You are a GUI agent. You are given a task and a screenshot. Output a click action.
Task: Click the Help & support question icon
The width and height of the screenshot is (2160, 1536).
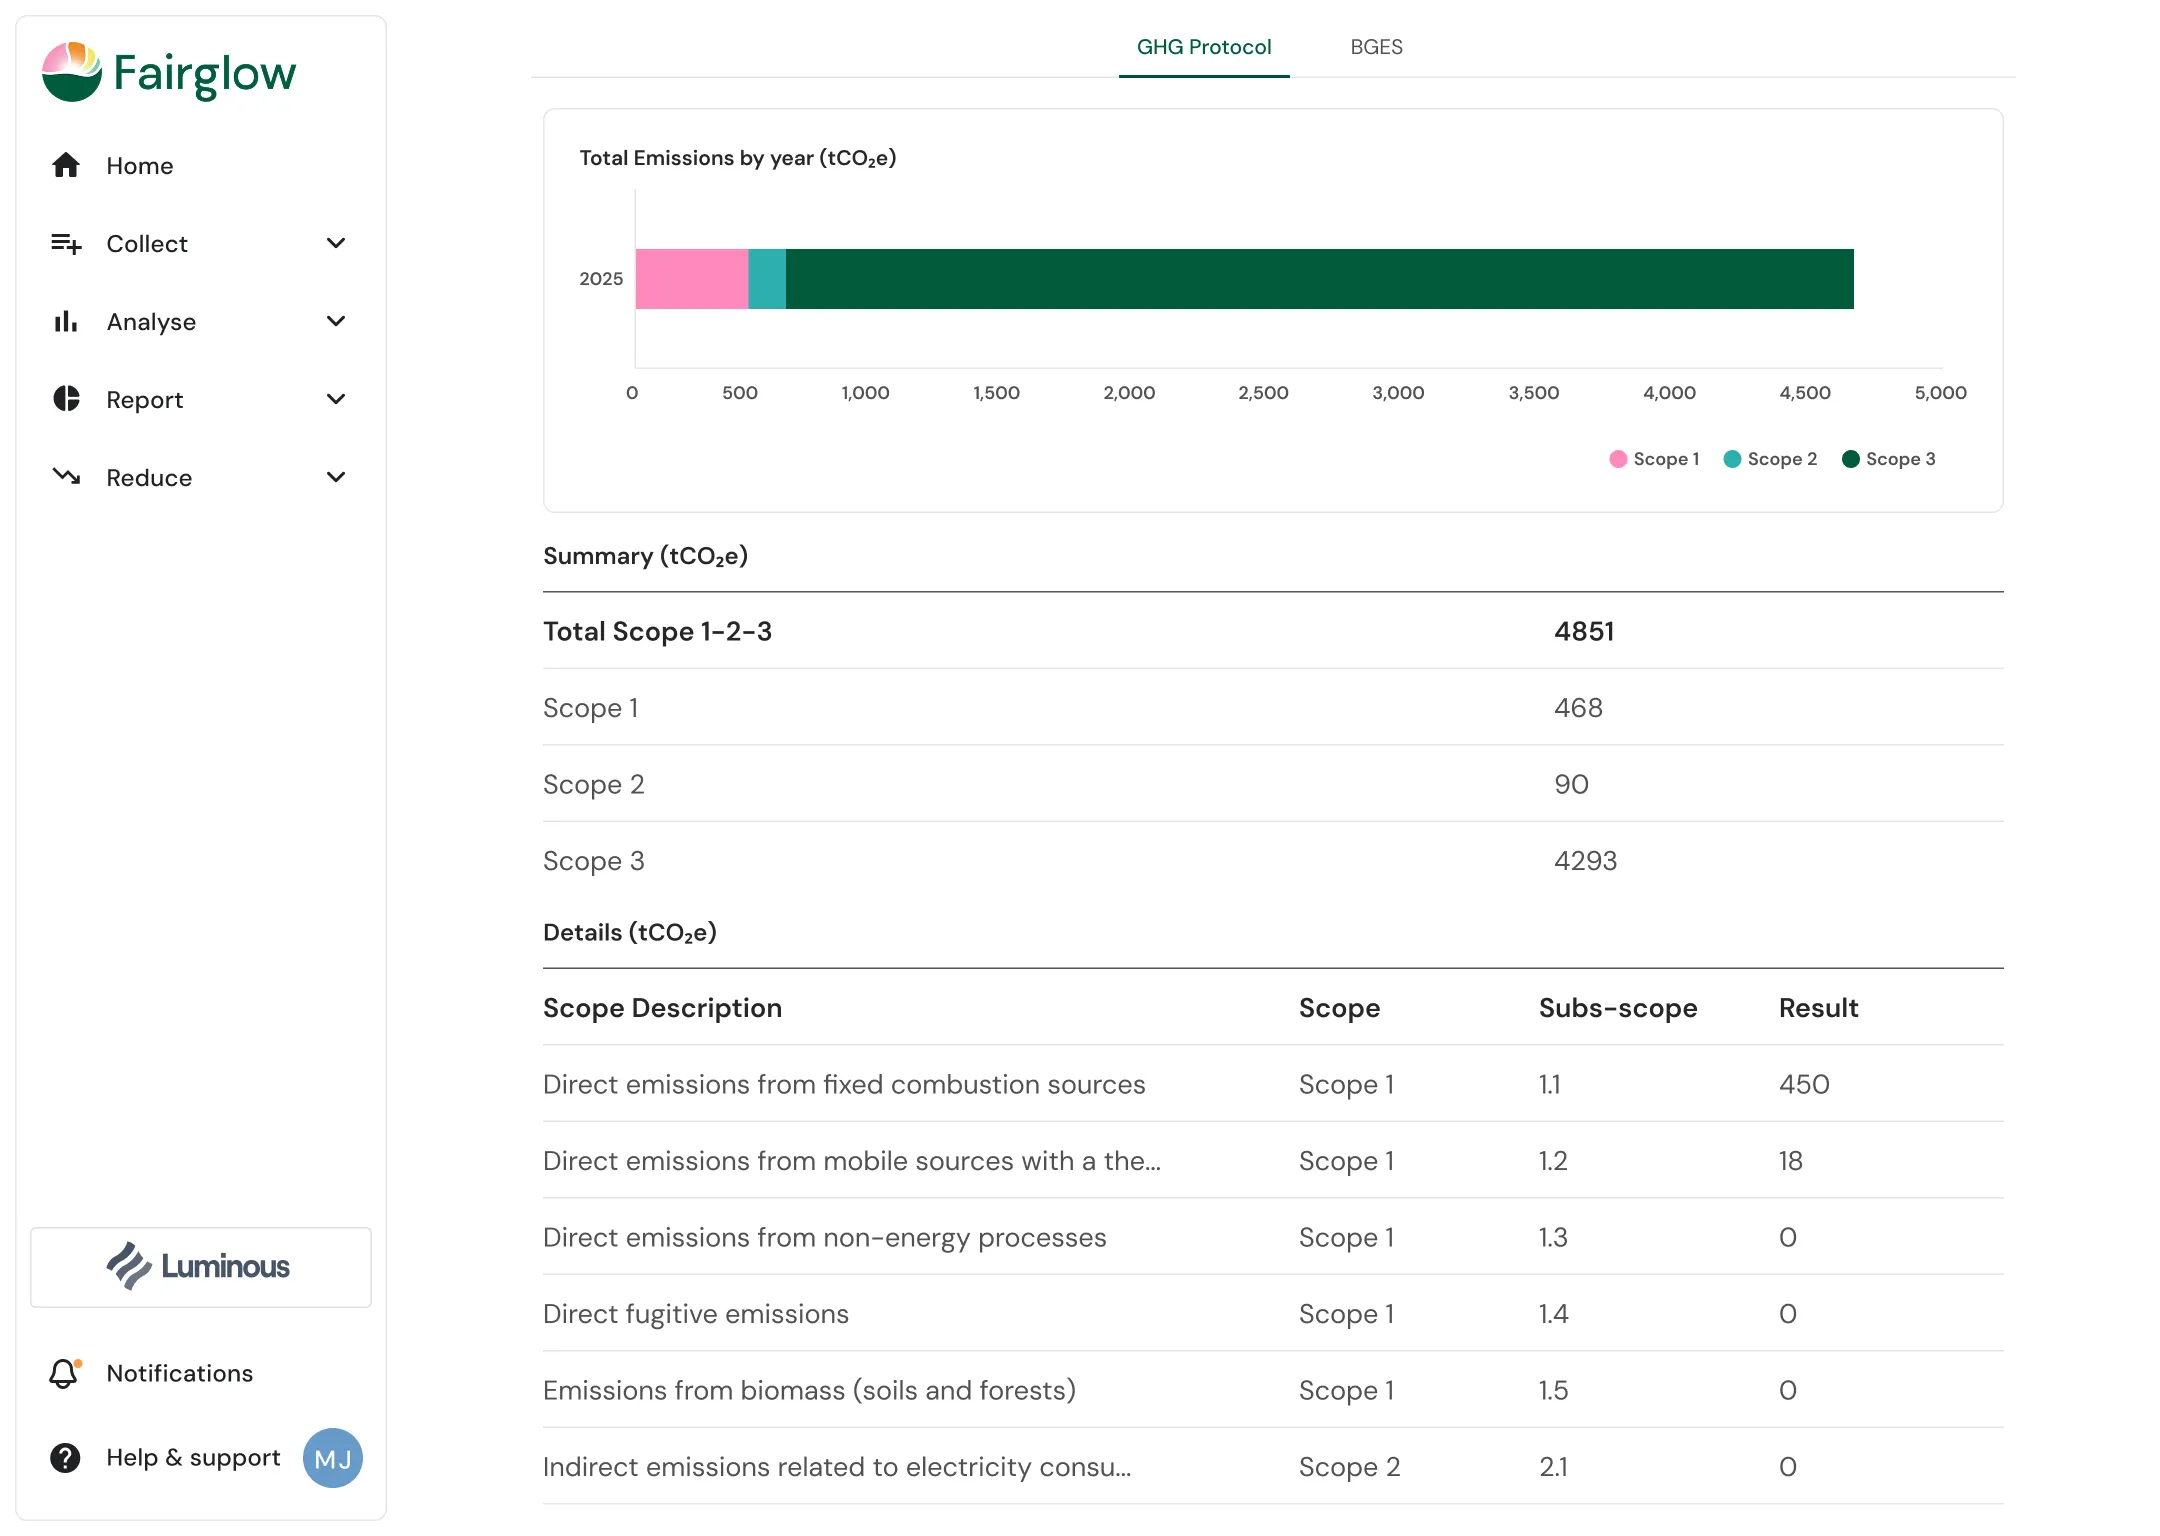(65, 1458)
